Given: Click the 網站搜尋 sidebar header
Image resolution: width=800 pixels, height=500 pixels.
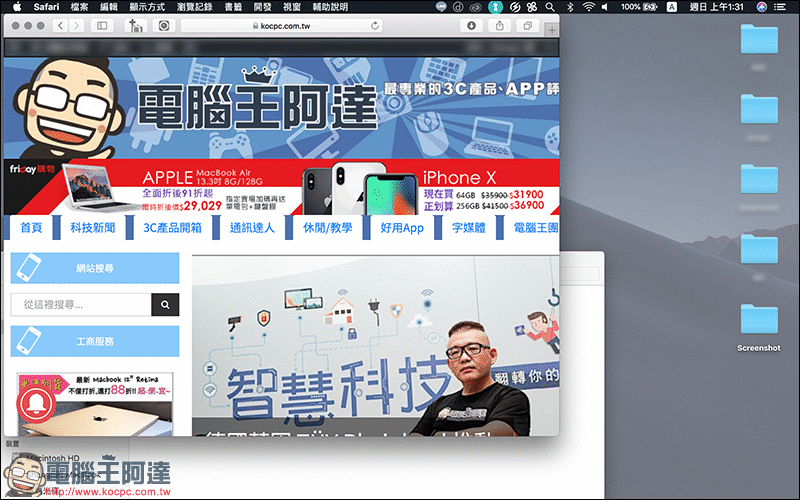Looking at the screenshot, I should coord(95,268).
